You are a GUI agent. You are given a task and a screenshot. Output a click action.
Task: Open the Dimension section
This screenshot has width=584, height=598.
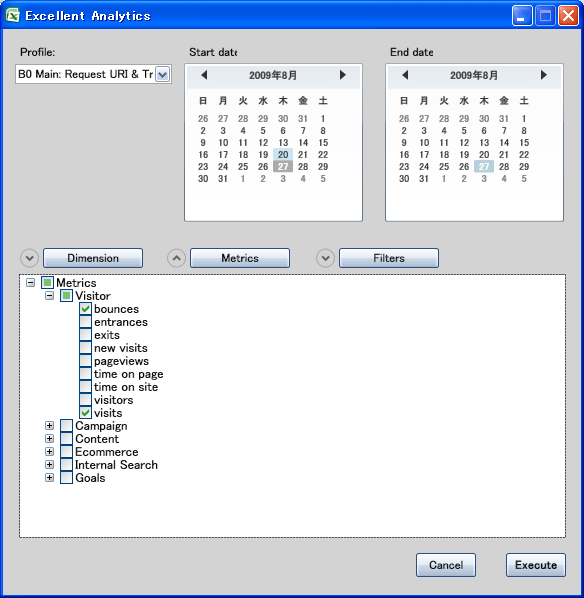click(93, 258)
